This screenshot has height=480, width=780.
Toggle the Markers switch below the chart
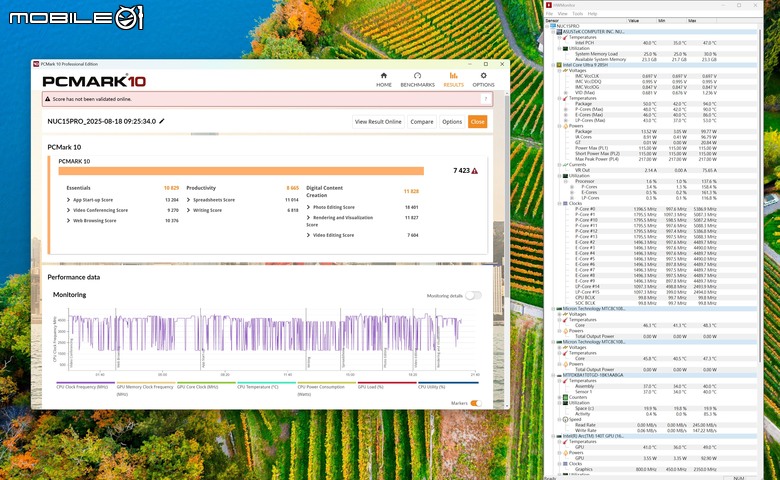coord(476,403)
